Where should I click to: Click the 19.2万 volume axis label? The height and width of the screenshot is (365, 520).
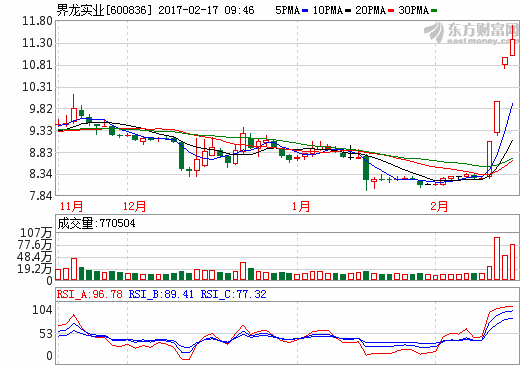coord(35,269)
